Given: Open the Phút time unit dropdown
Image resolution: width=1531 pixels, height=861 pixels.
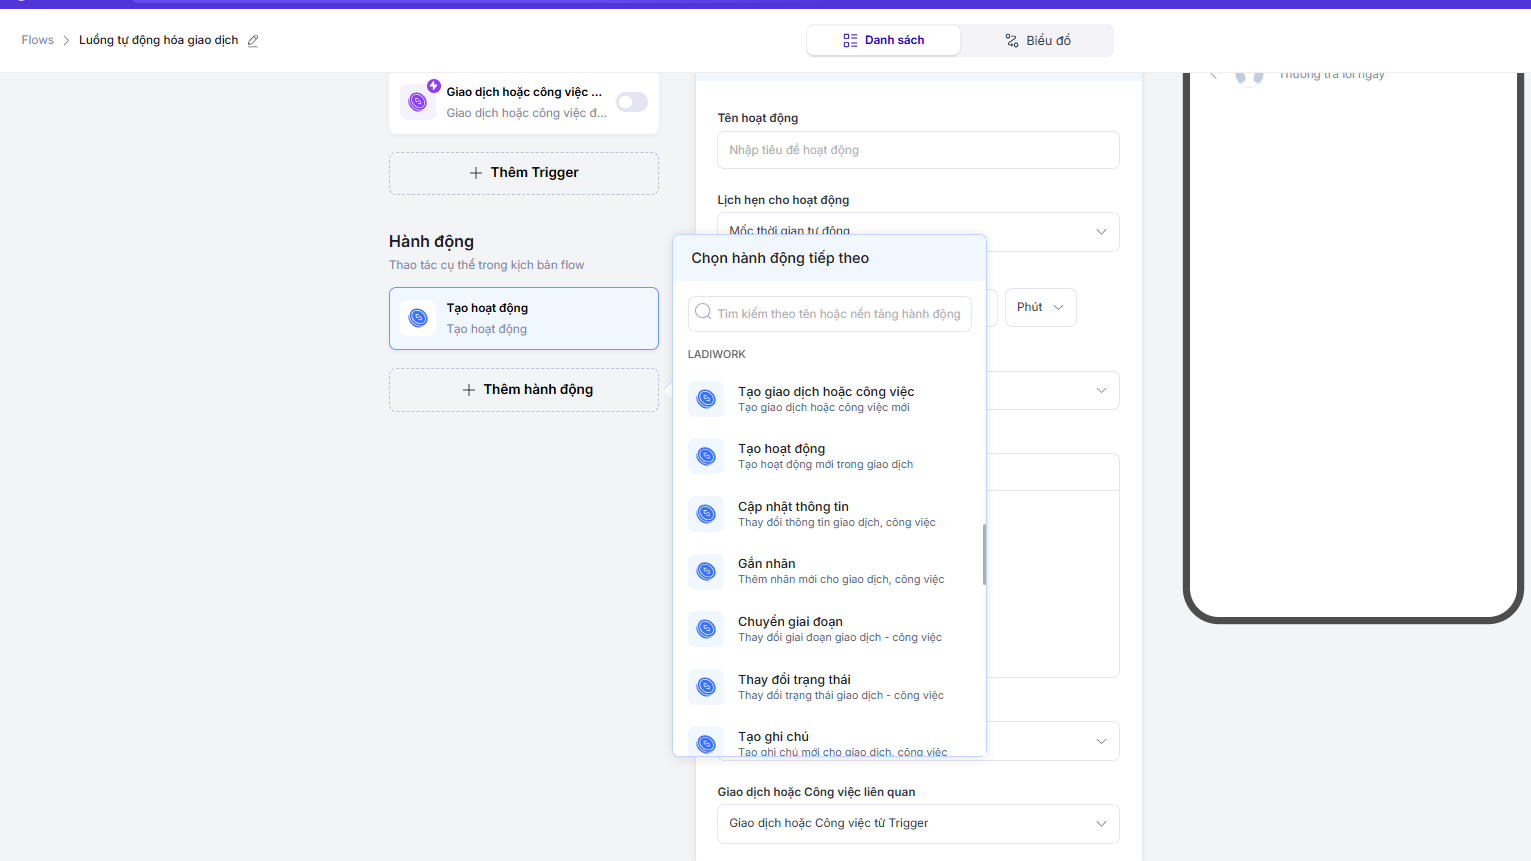Looking at the screenshot, I should [1040, 307].
